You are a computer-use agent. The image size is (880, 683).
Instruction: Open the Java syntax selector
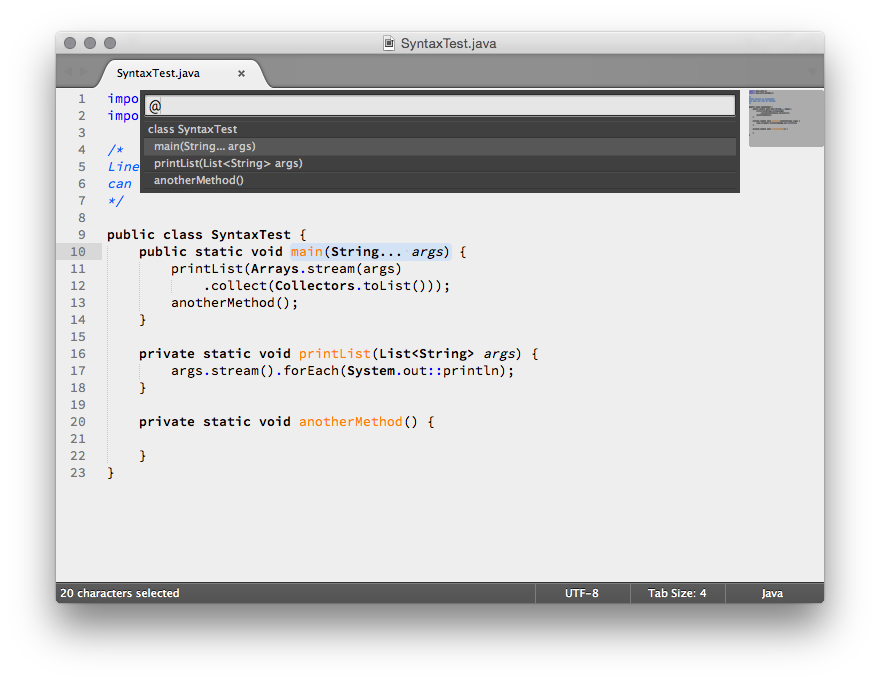point(772,593)
